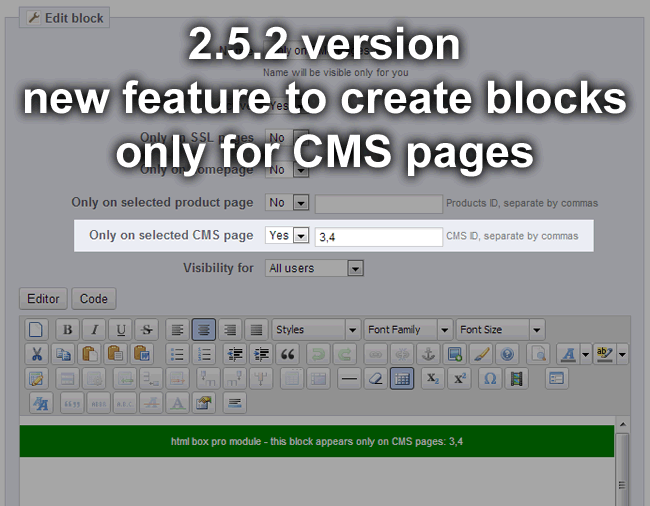The height and width of the screenshot is (506, 650).
Task: Click the Outdent icon
Action: [235, 354]
